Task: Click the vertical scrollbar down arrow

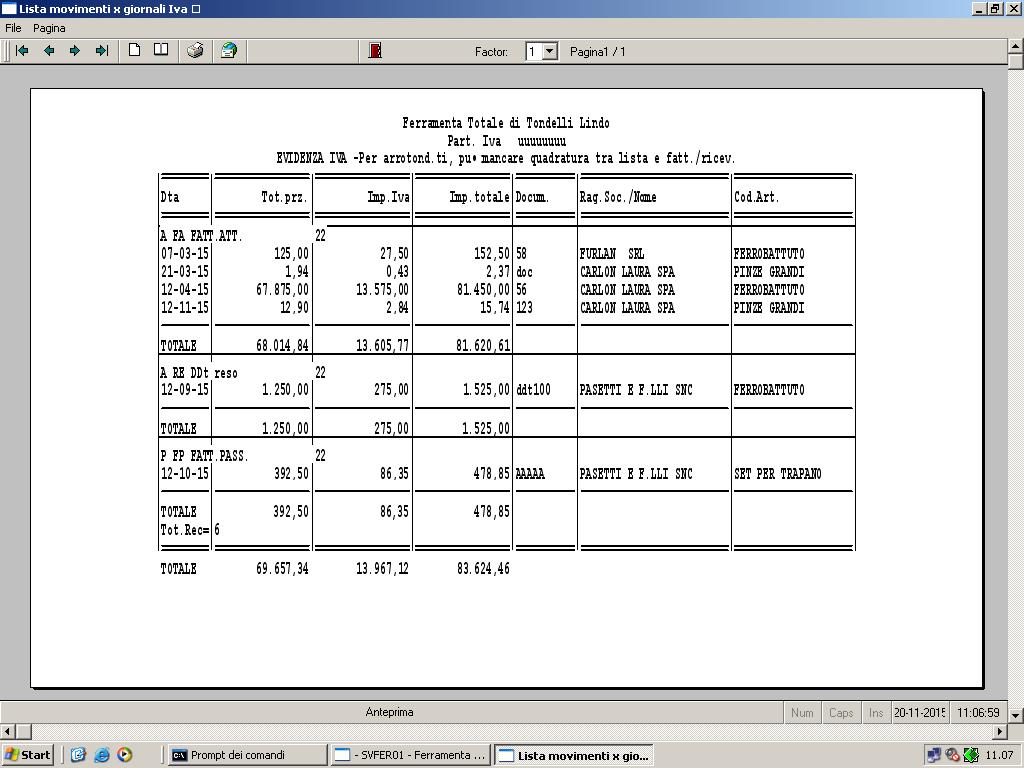Action: 1016,715
